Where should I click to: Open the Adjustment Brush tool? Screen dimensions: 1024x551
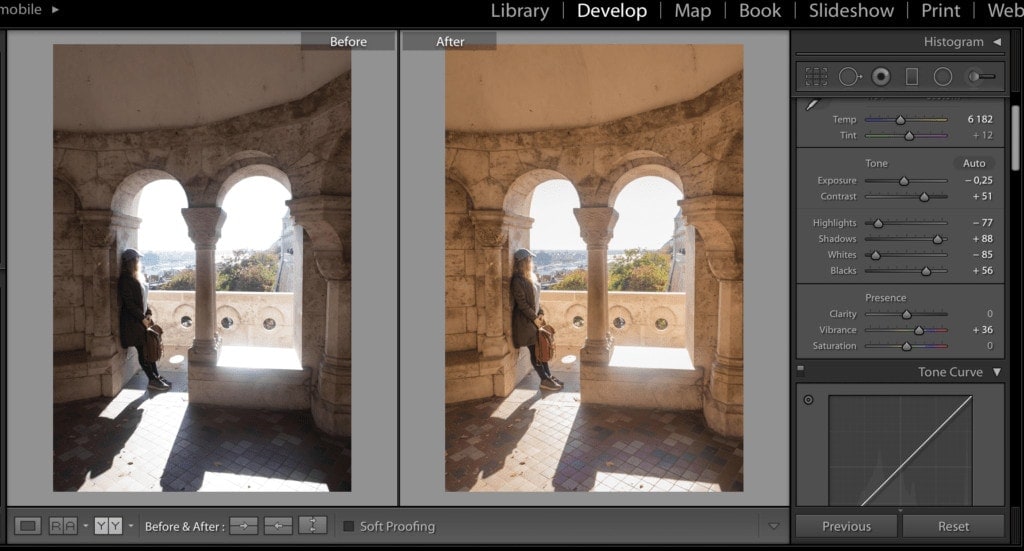tap(979, 76)
